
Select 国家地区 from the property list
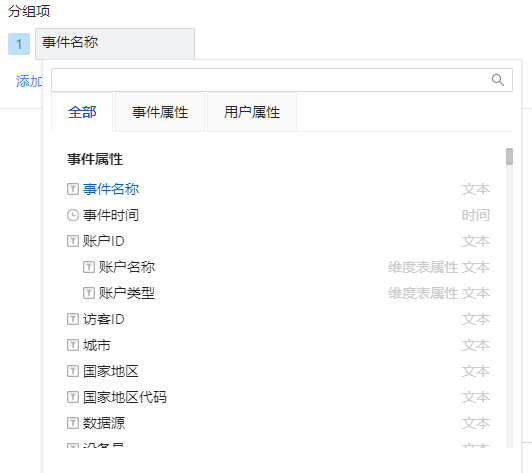pyautogui.click(x=279, y=371)
